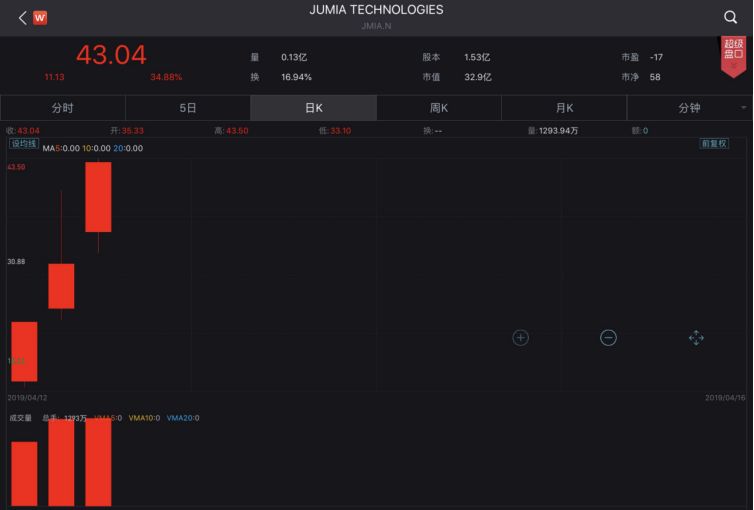Select the first candlestick bar
The image size is (754, 510).
point(24,351)
